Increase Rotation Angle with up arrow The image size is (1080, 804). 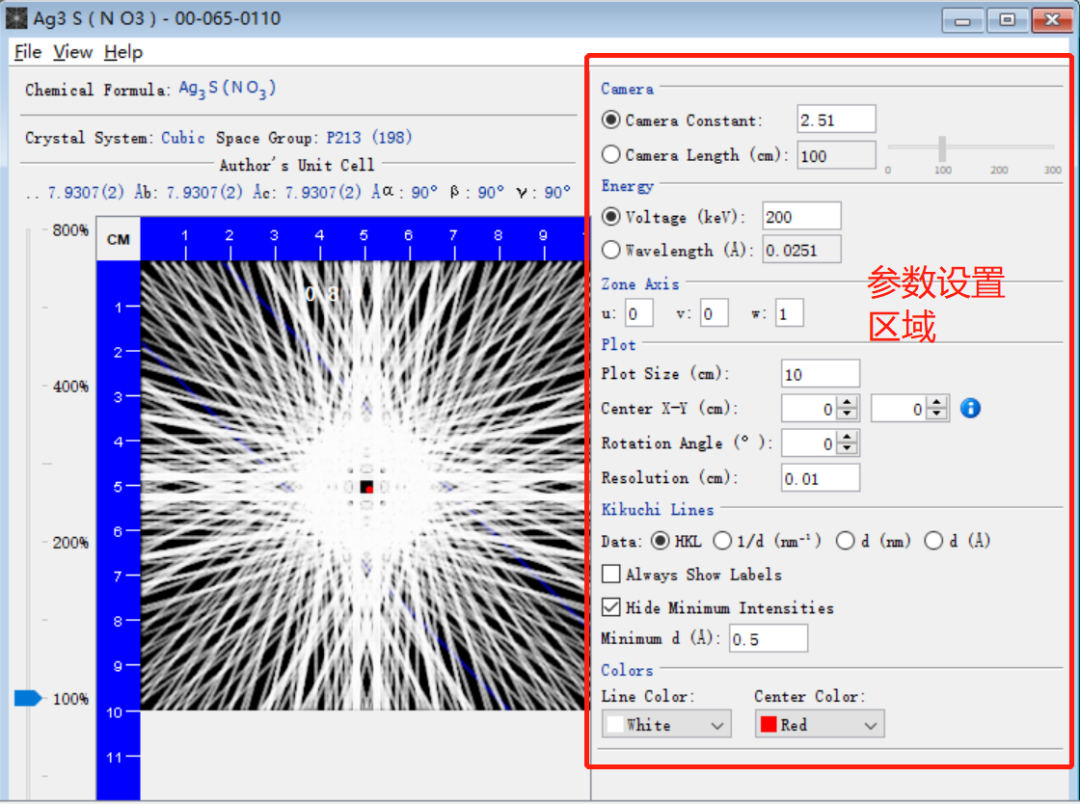(x=847, y=437)
